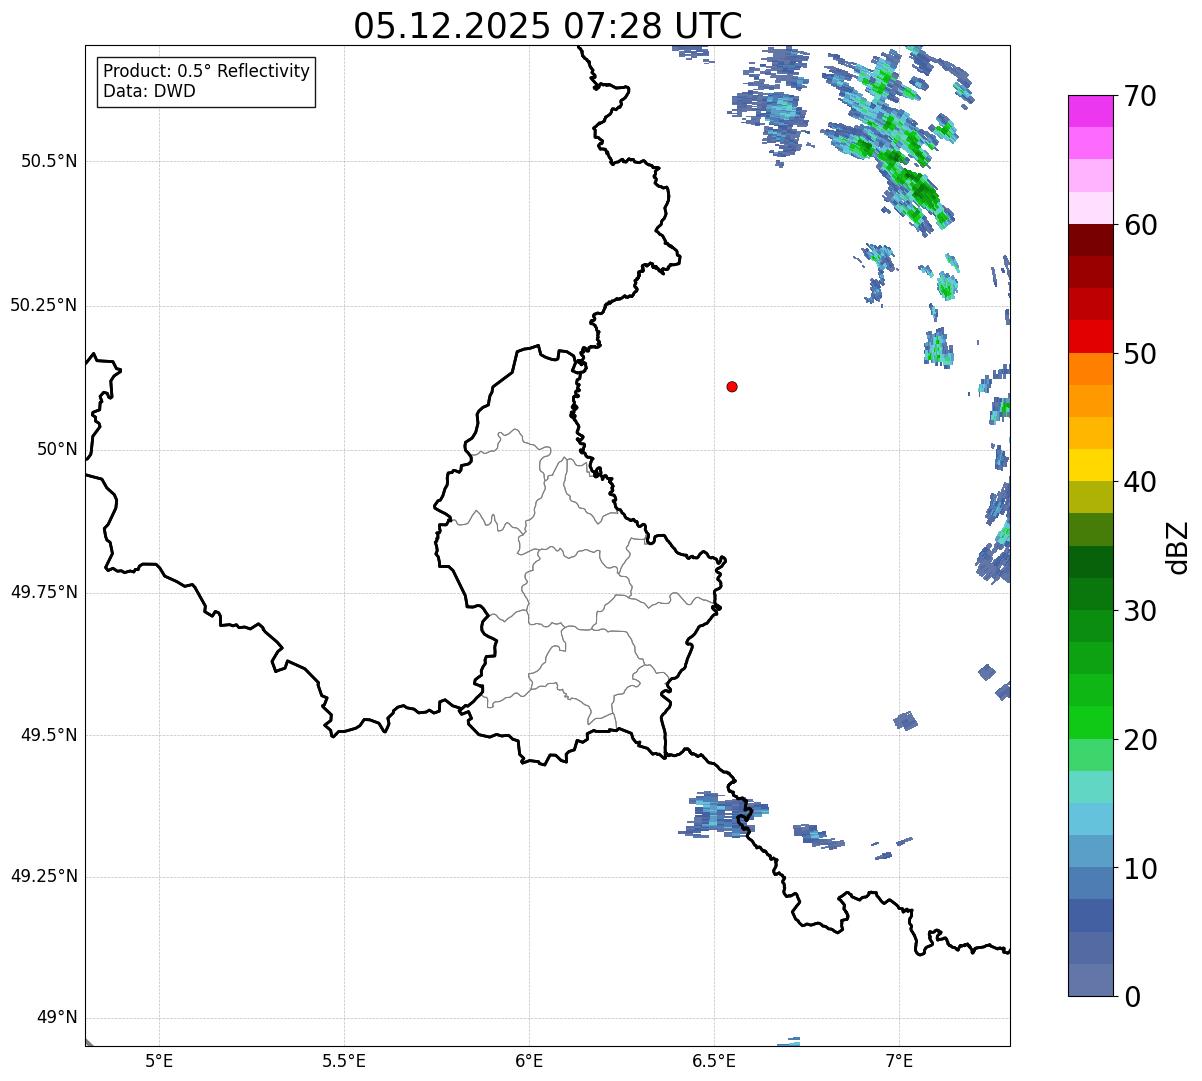Image resolution: width=1202 pixels, height=1081 pixels.
Task: Click the 49°N latitude label
Action: pos(57,1018)
